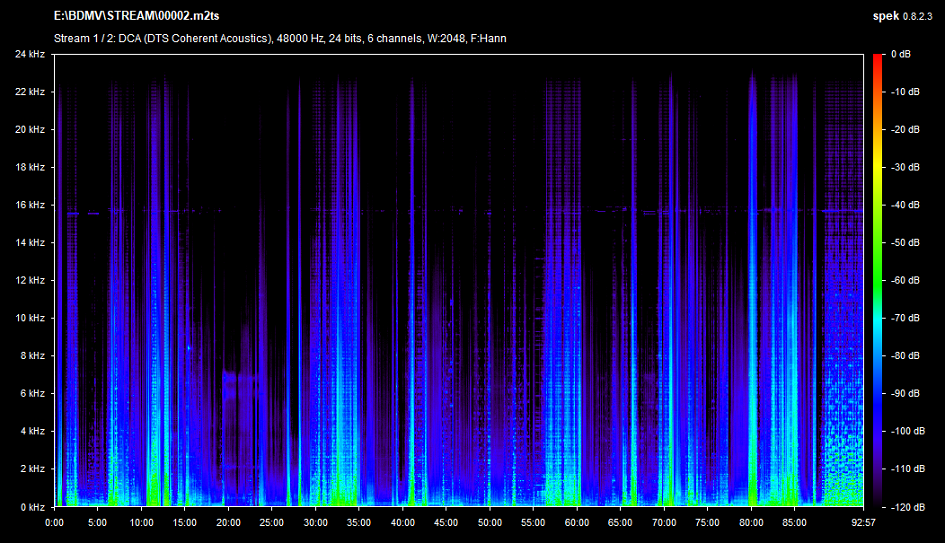Image resolution: width=945 pixels, height=543 pixels.
Task: Click the red top of the color bar
Action: pyautogui.click(x=877, y=58)
